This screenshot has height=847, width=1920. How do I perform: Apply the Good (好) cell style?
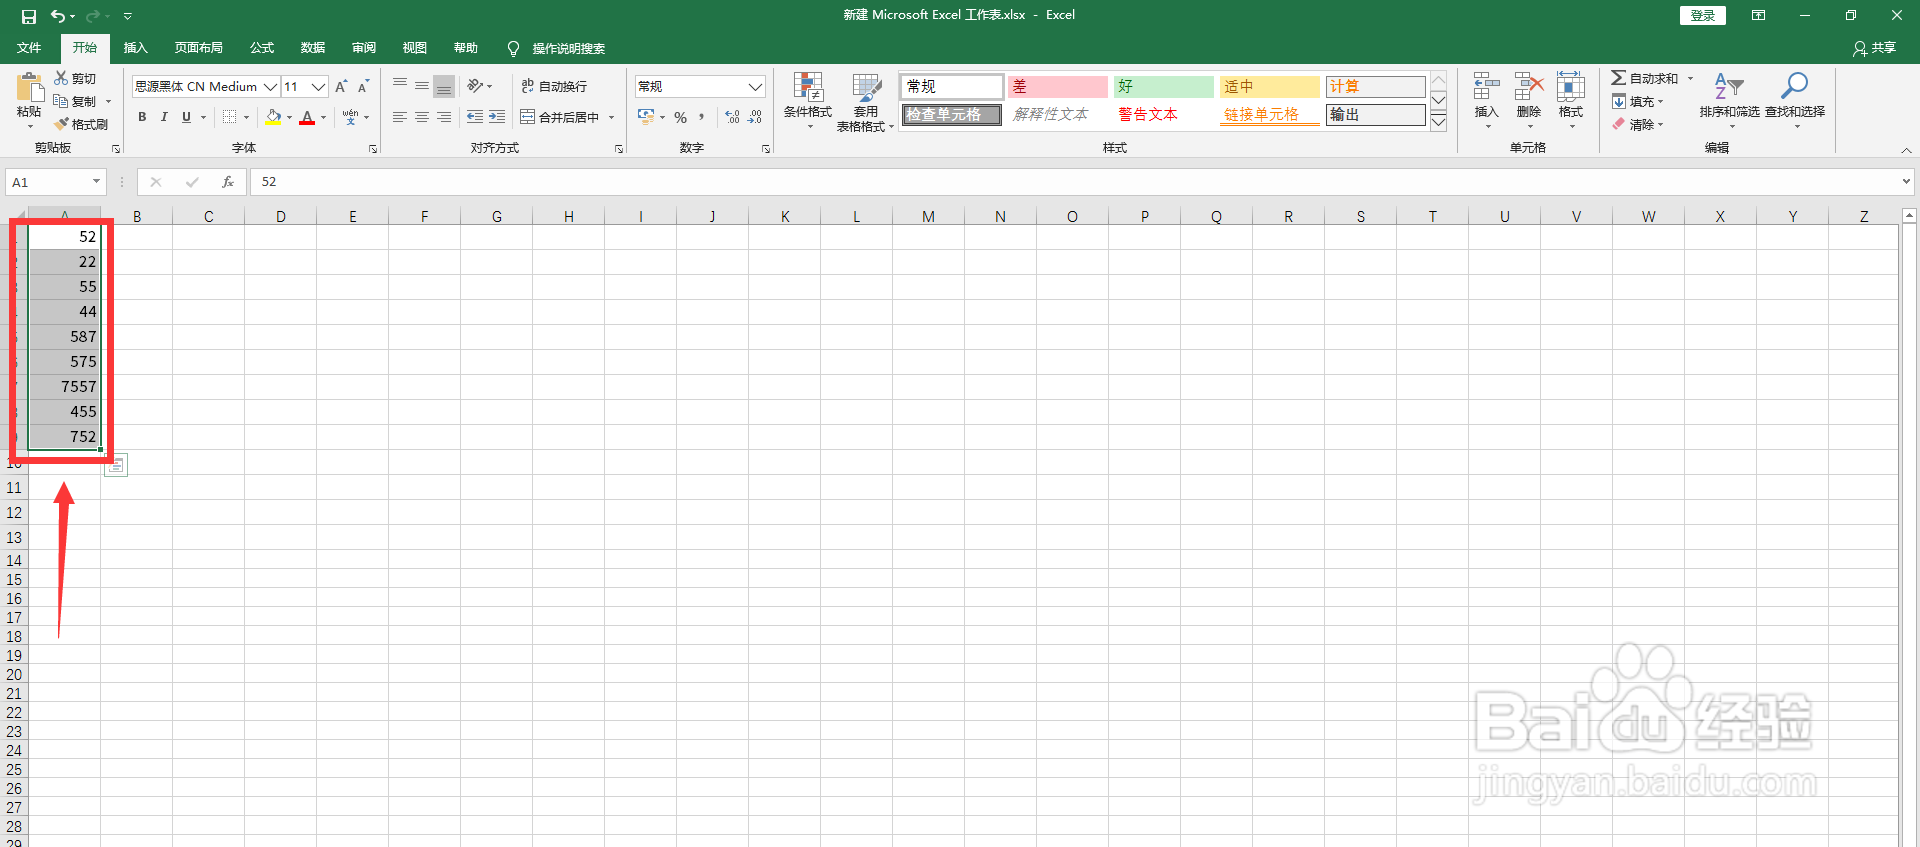pos(1164,87)
